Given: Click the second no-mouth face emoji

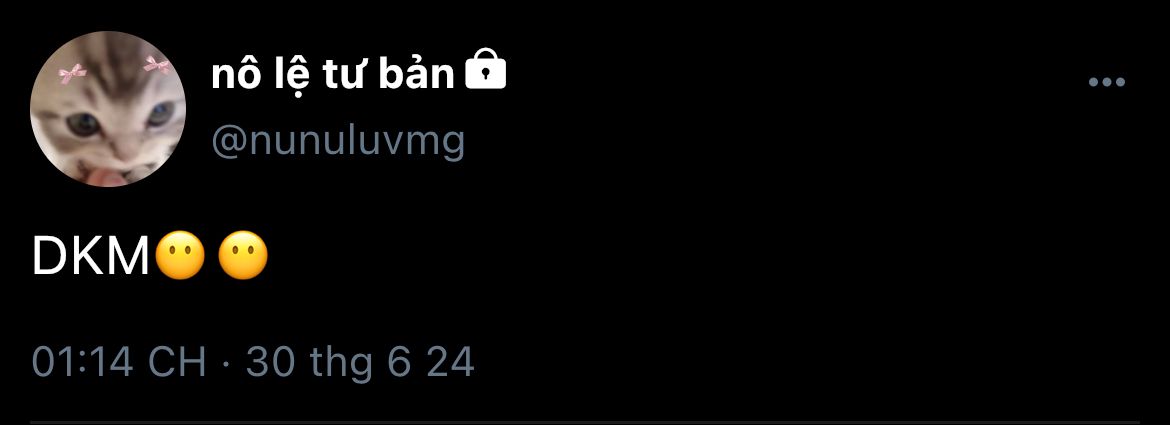Looking at the screenshot, I should pos(243,256).
